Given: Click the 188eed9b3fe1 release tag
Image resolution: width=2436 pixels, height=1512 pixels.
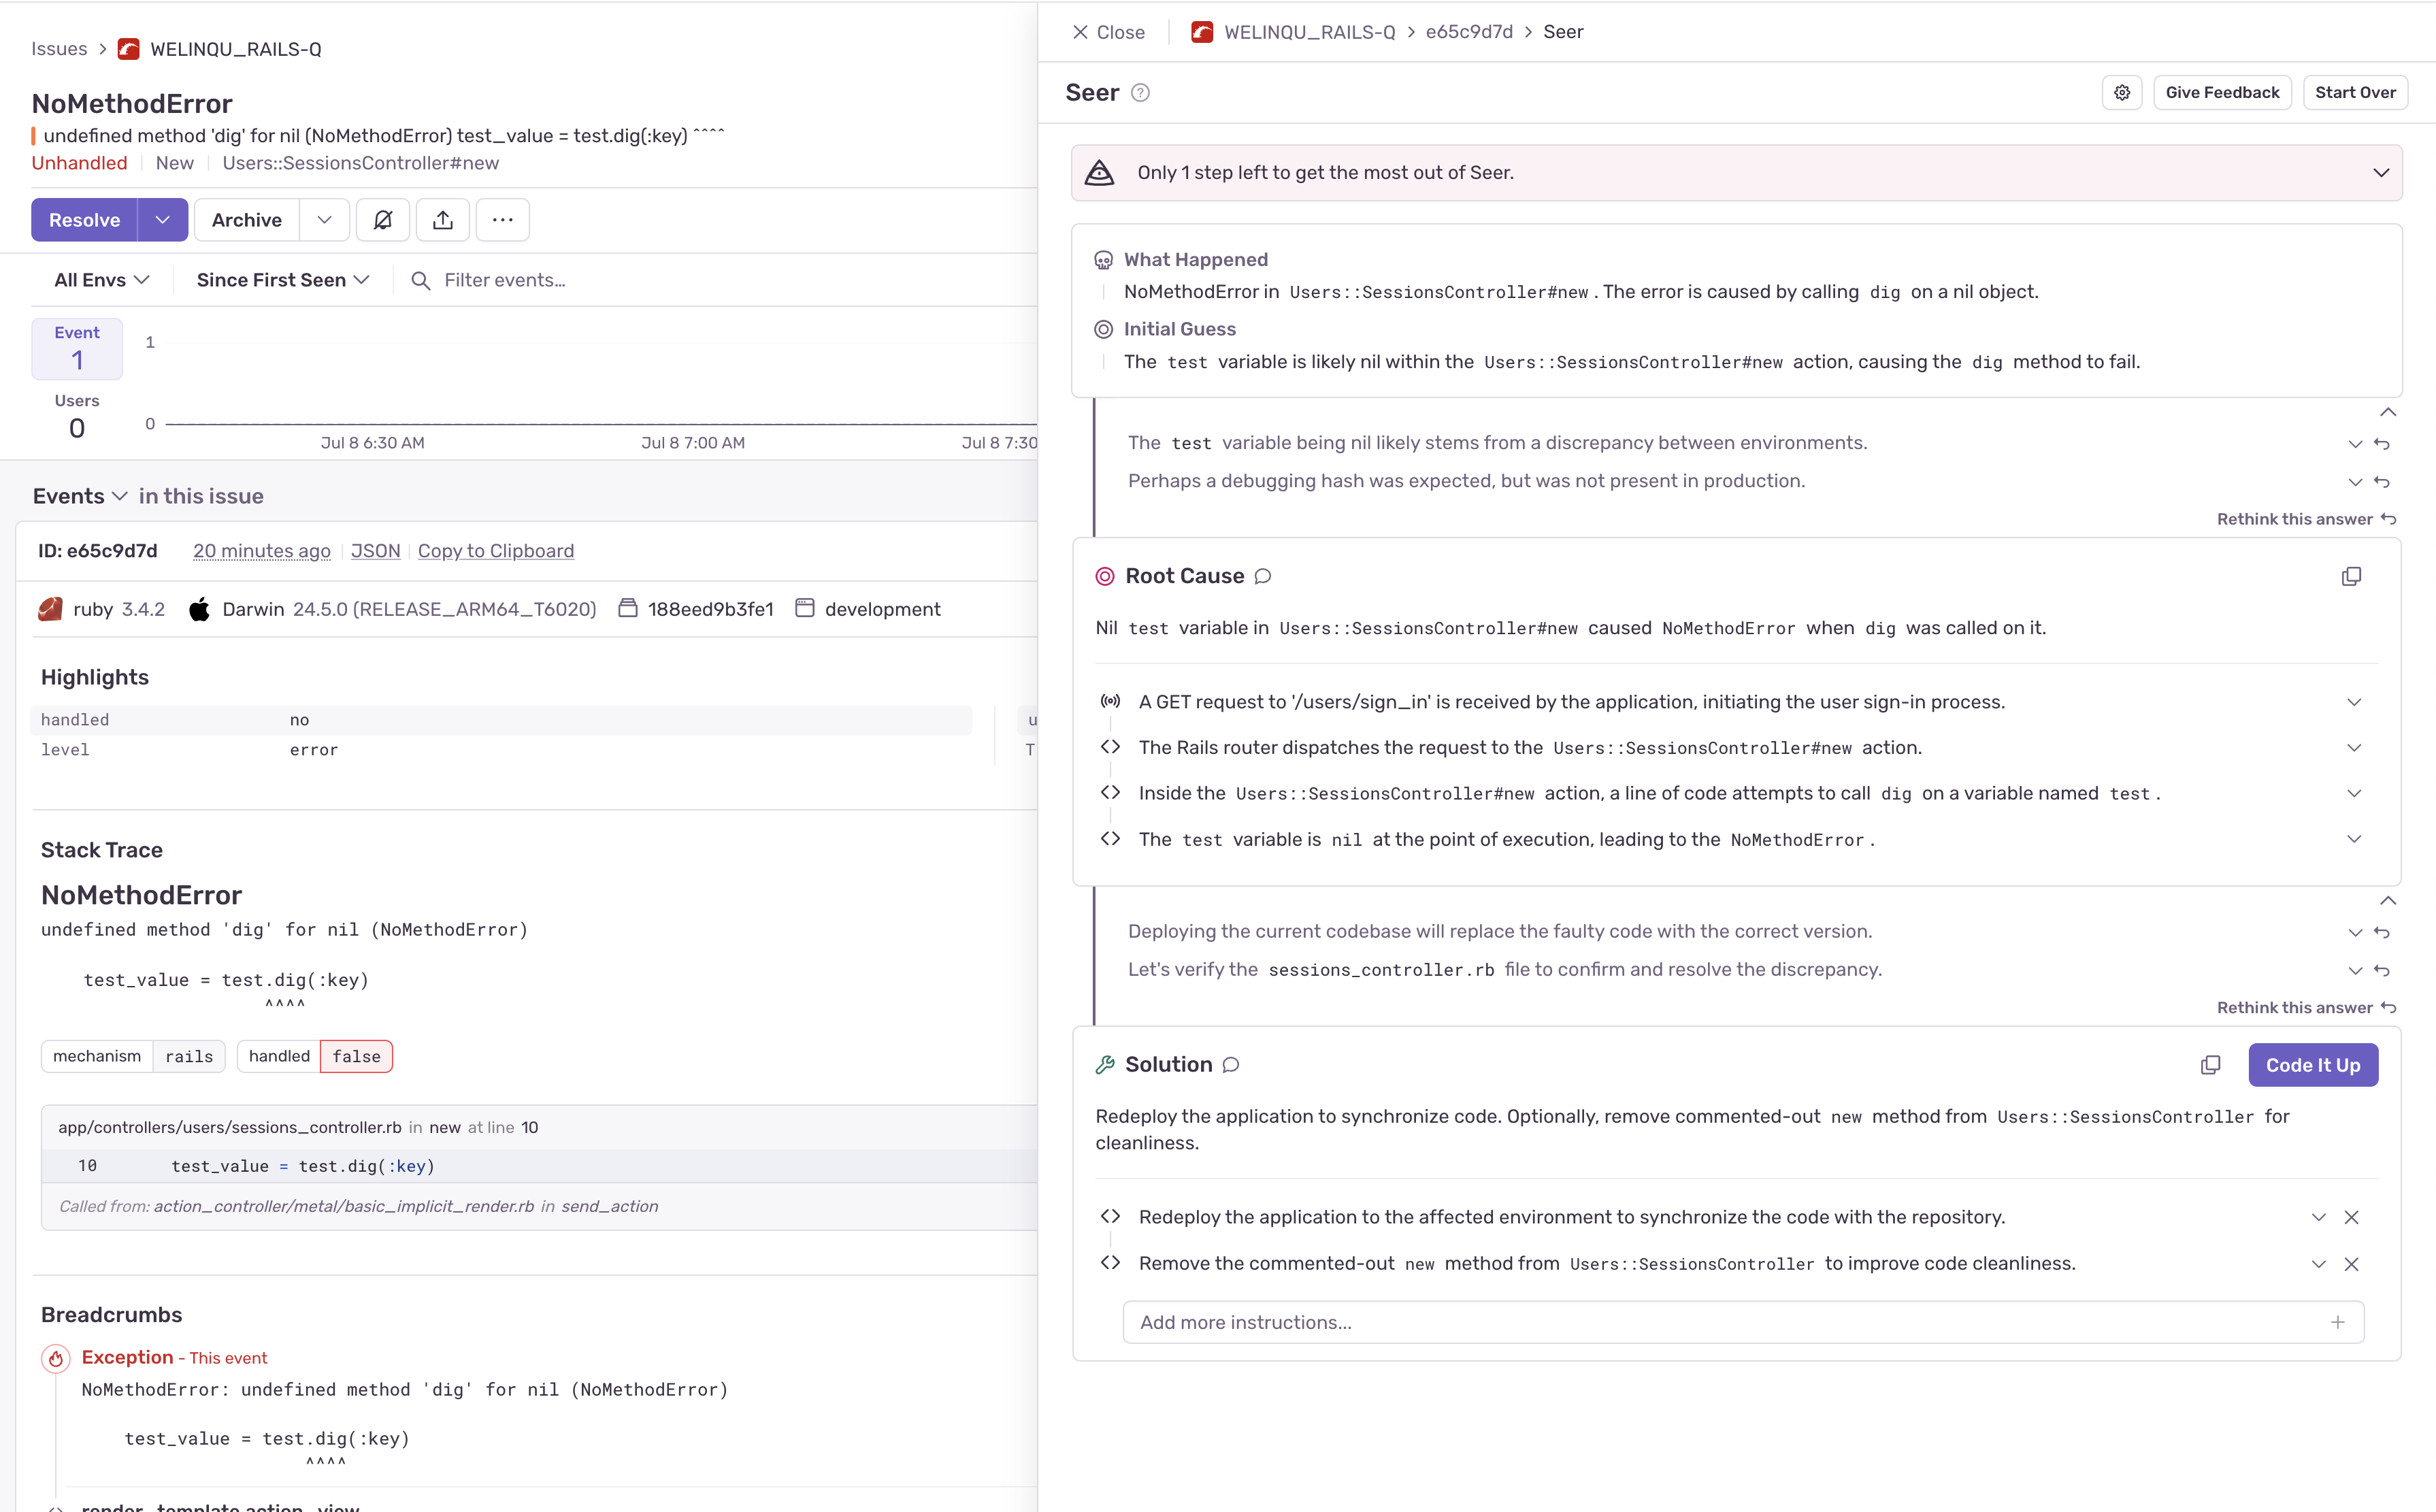Looking at the screenshot, I should (x=696, y=609).
